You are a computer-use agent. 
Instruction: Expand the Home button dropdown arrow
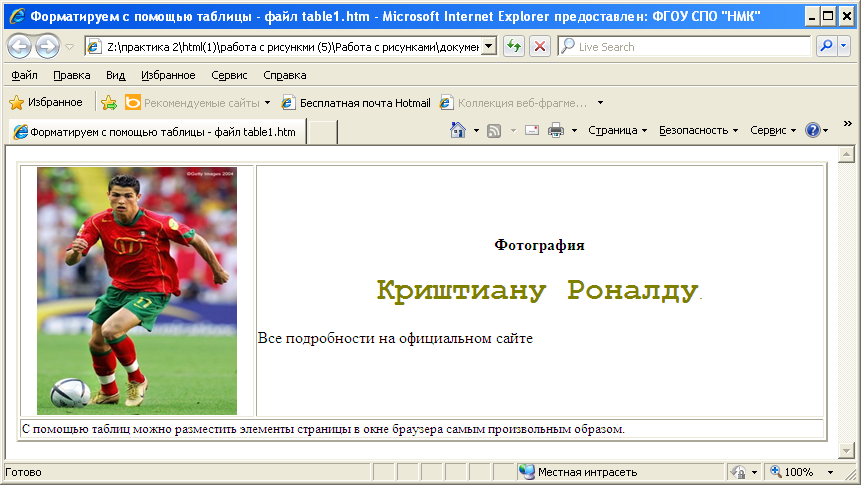click(x=476, y=131)
